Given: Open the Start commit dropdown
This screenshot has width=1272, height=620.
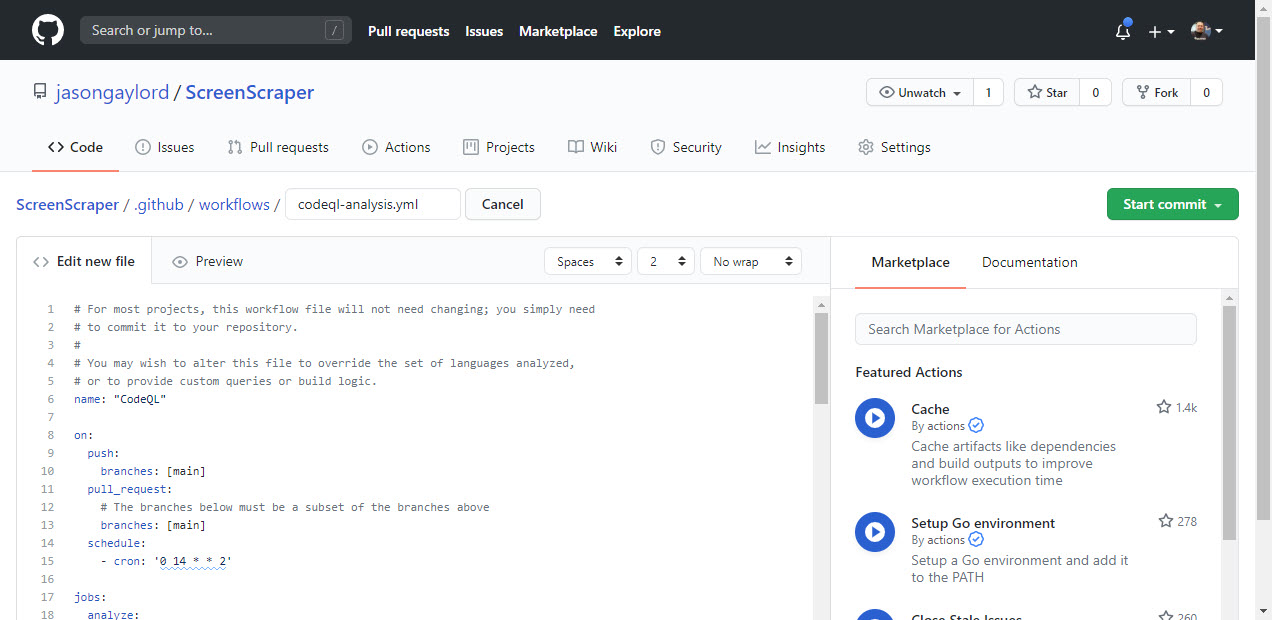Looking at the screenshot, I should click(x=1173, y=204).
